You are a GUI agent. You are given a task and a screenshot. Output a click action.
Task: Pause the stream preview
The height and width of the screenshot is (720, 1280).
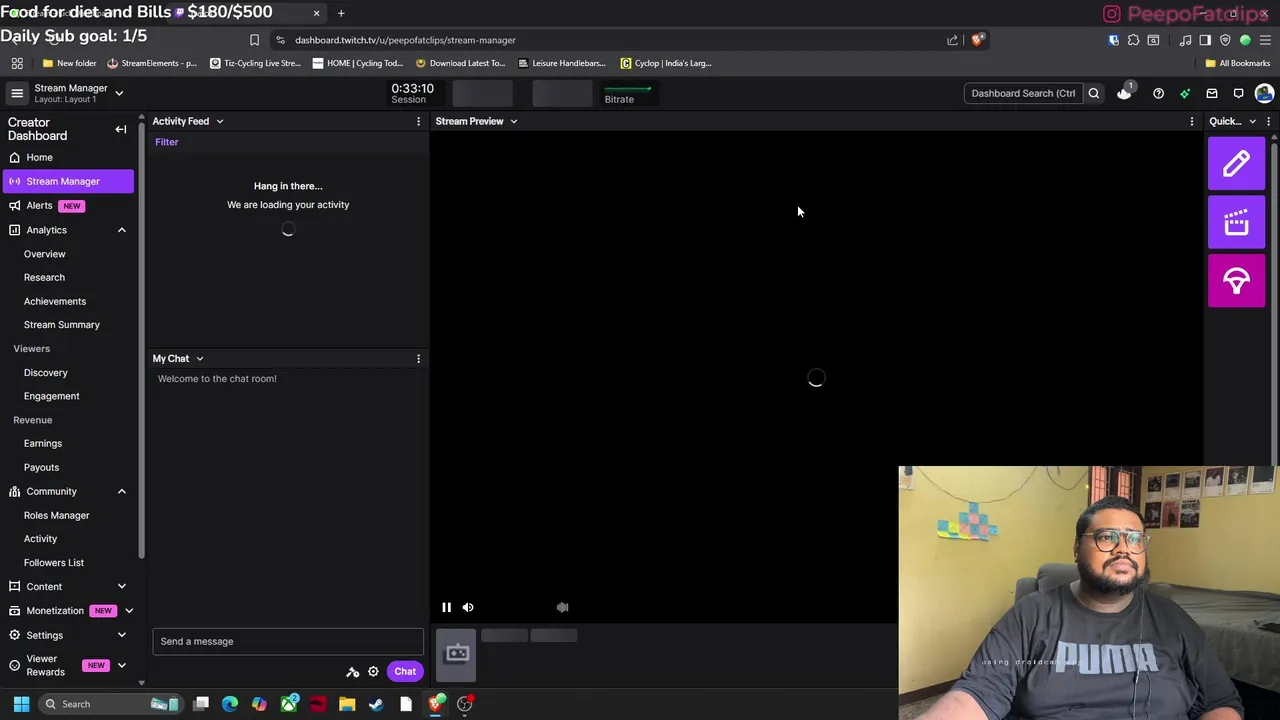point(446,607)
